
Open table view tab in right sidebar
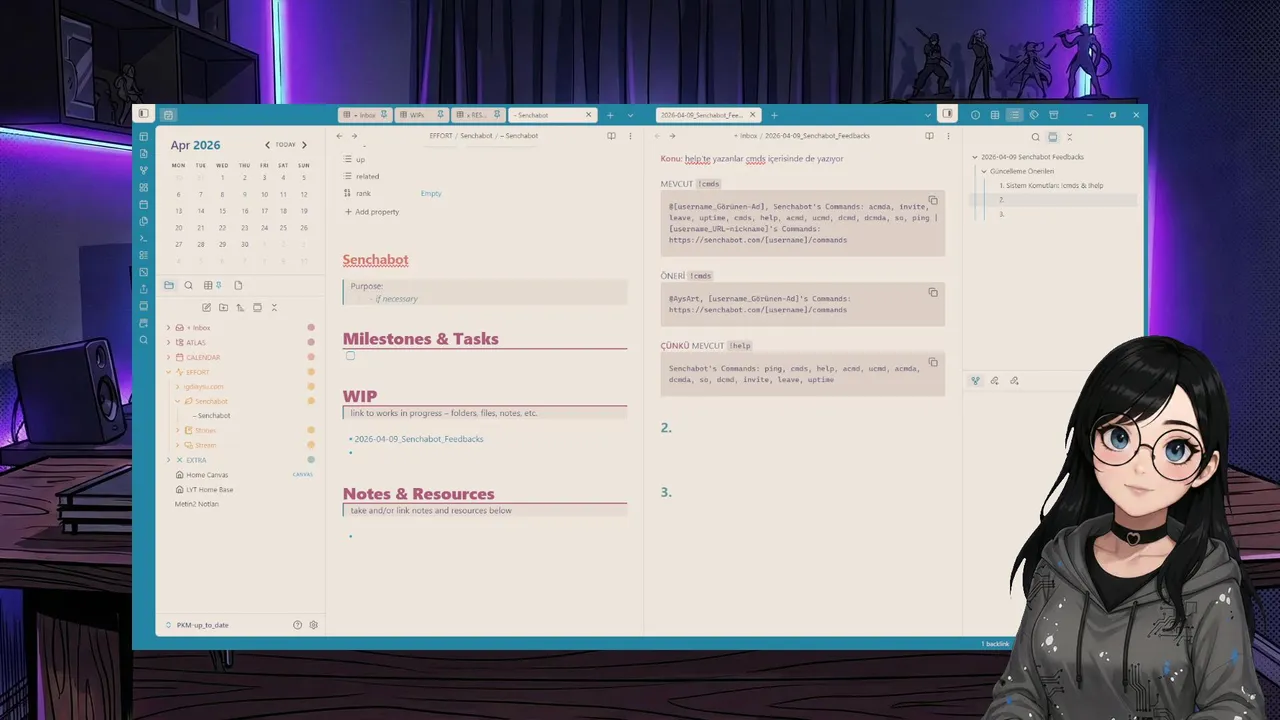pos(995,115)
